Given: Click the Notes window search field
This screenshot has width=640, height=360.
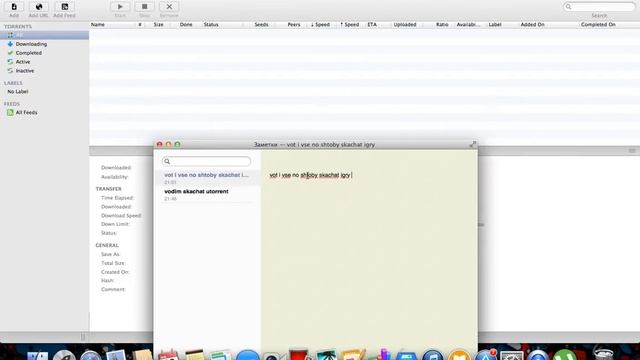Looking at the screenshot, I should point(207,161).
